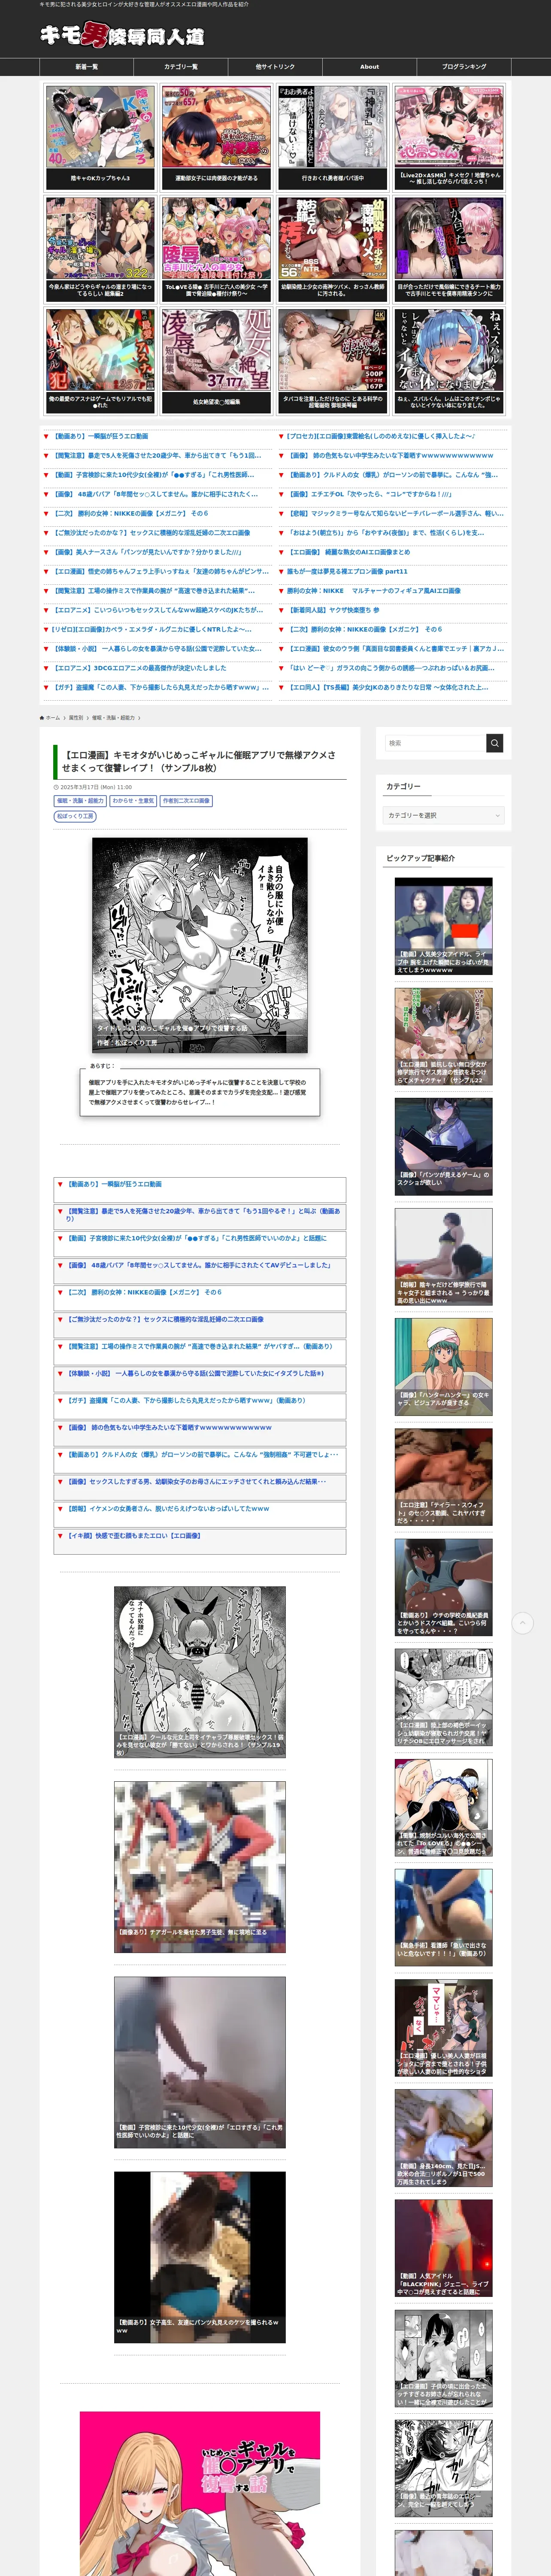Screen dimensions: 551x2576
Task: Open the 催眠・洗脳・超能力 breadcrumb link
Action: pos(112,717)
